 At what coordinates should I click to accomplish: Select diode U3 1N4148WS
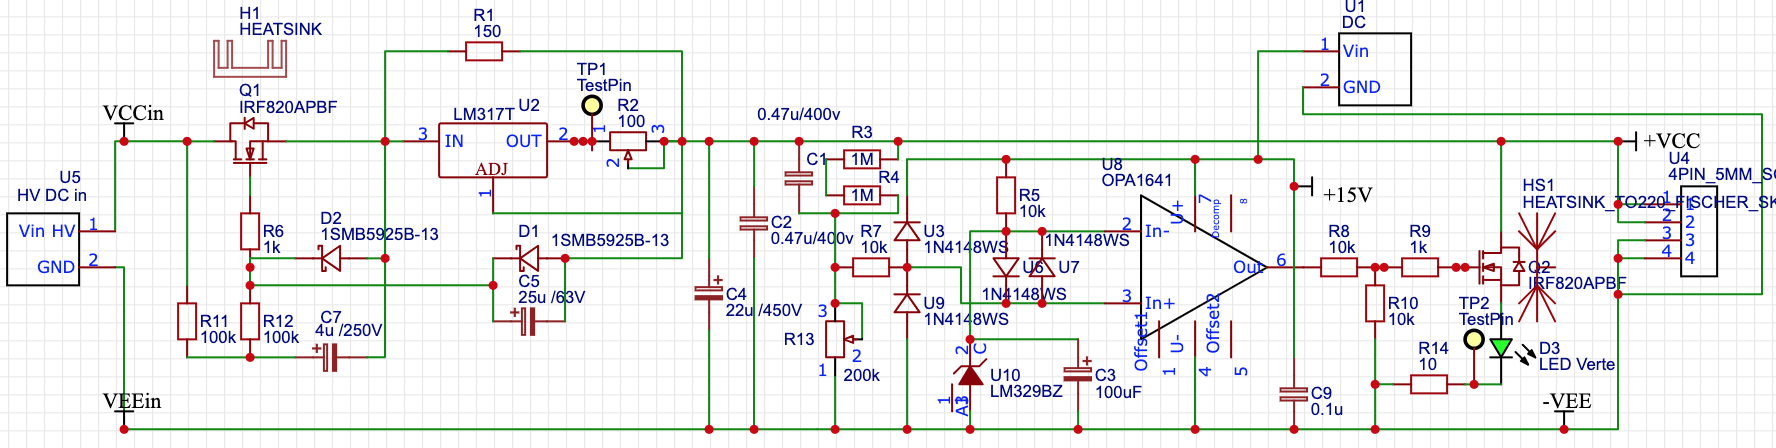(x=907, y=231)
